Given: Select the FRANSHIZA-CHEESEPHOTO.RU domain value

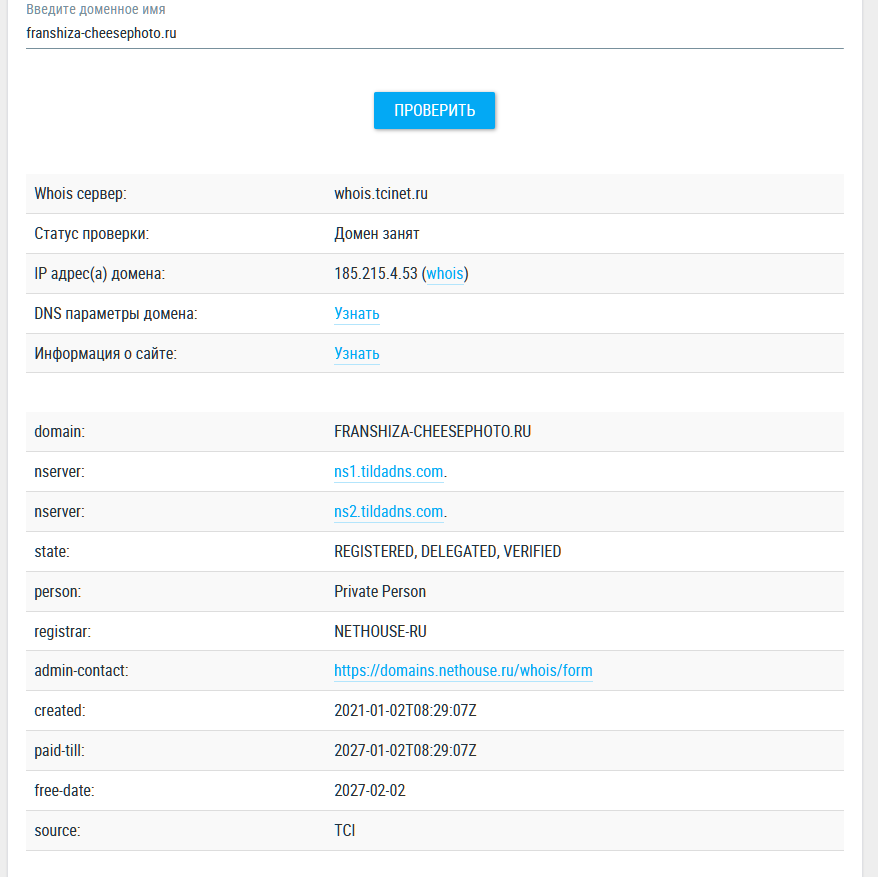Looking at the screenshot, I should 432,431.
